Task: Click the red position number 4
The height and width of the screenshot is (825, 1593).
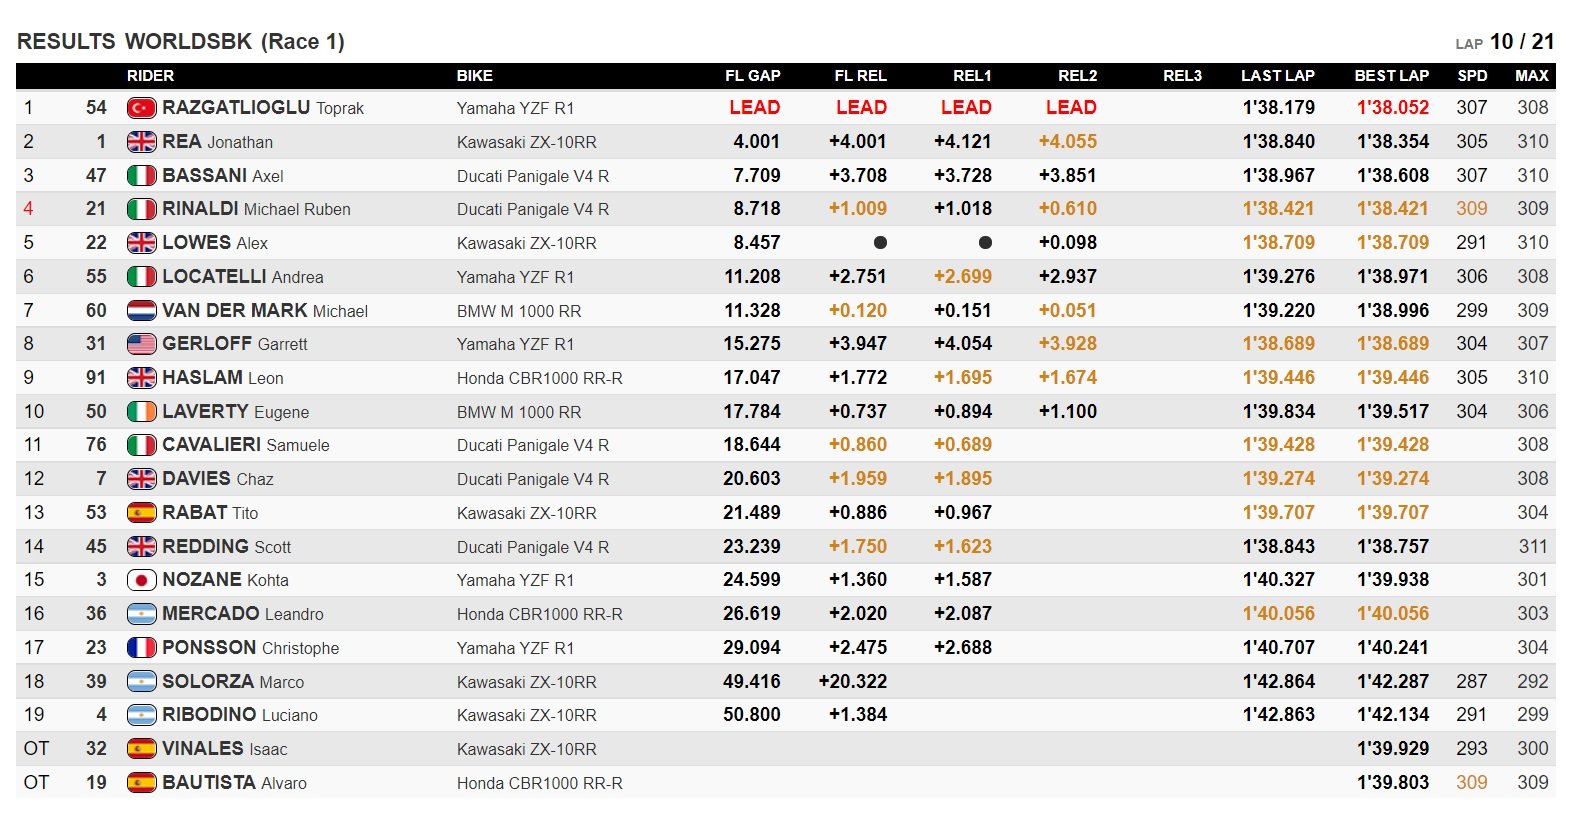Action: click(28, 209)
